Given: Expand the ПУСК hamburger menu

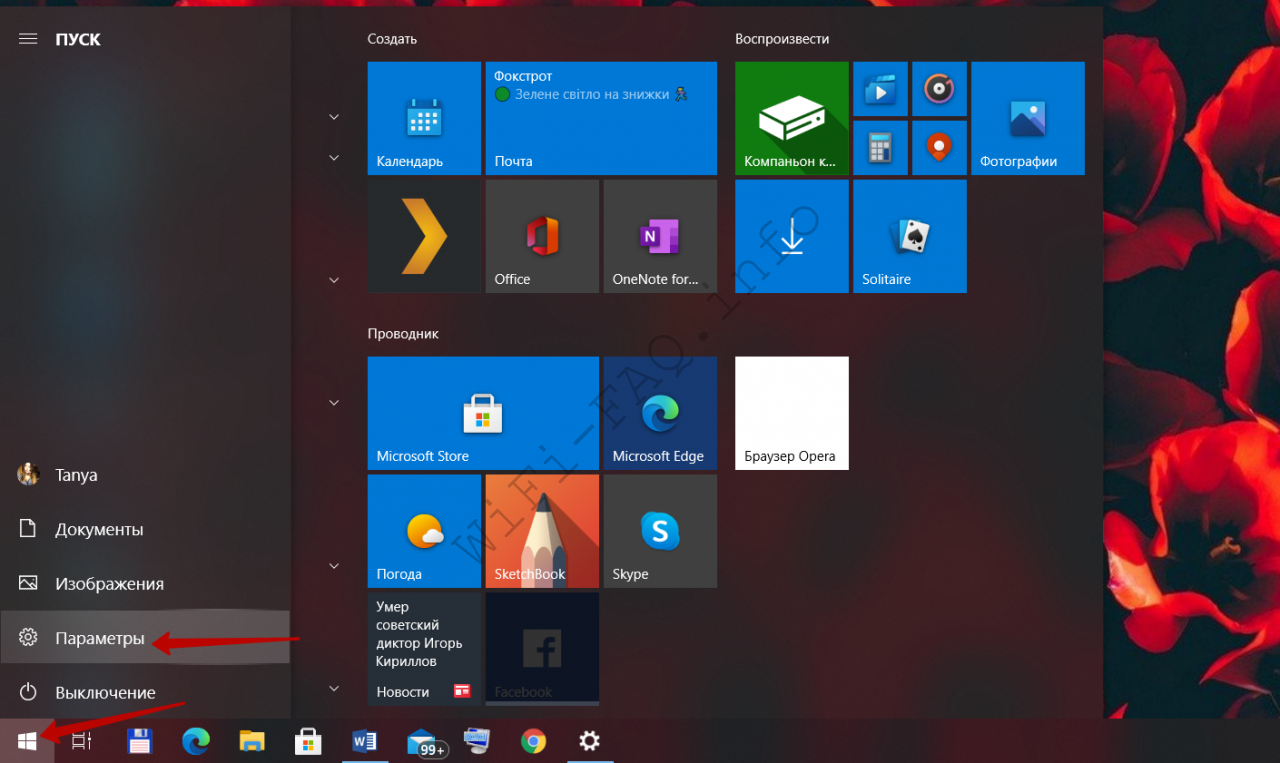Looking at the screenshot, I should click(x=28, y=39).
